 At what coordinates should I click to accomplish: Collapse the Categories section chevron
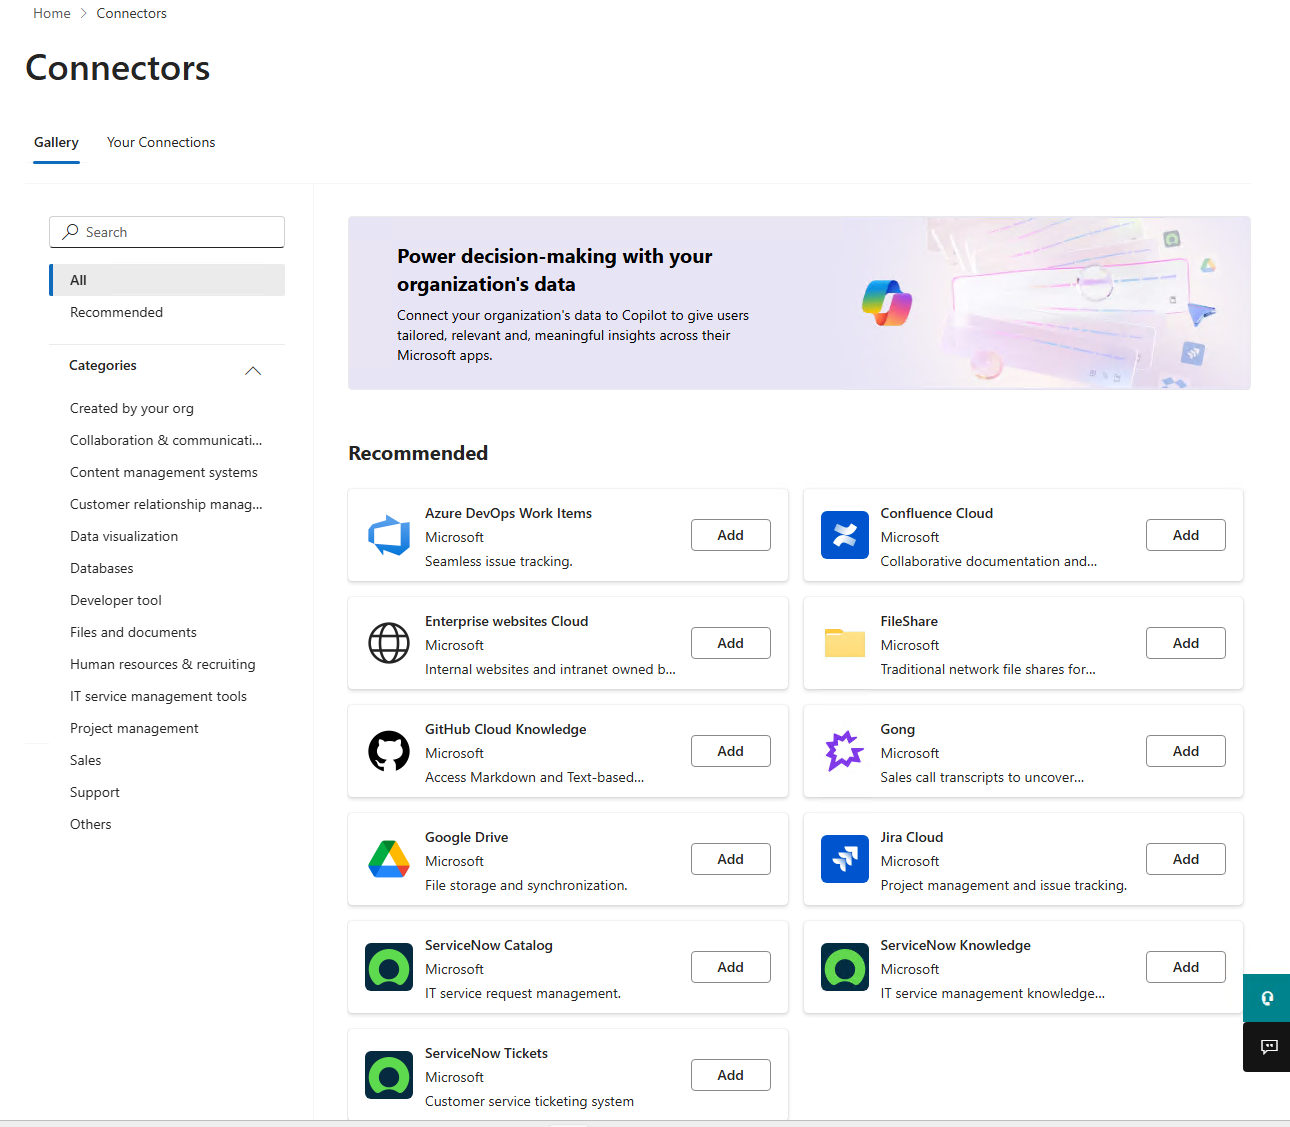(253, 371)
